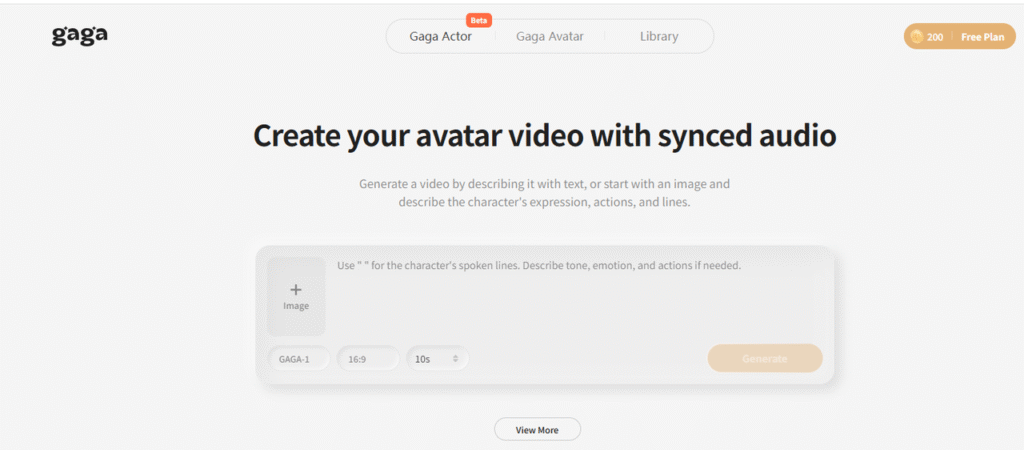The height and width of the screenshot is (450, 1024).
Task: Open the GAGA-1 model selector
Action: (298, 358)
